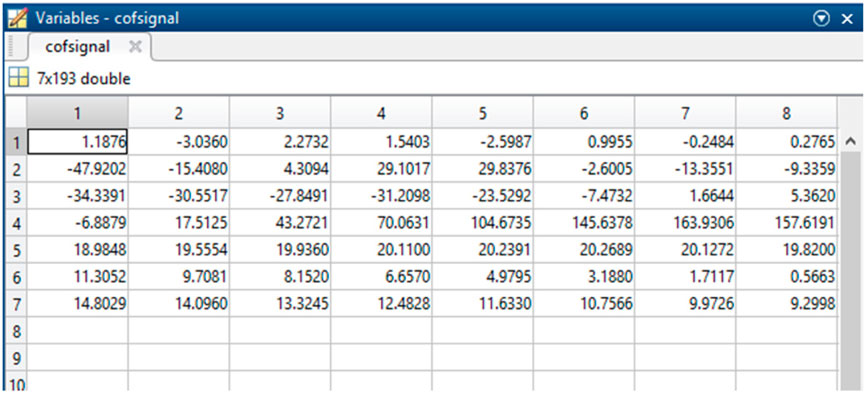This screenshot has width=865, height=393.
Task: Select cell containing 20.2689
Action: click(584, 250)
